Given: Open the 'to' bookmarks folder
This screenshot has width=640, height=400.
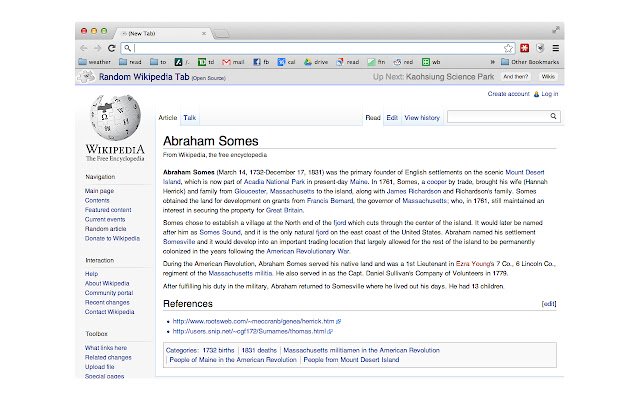Looking at the screenshot, I should pyautogui.click(x=158, y=62).
